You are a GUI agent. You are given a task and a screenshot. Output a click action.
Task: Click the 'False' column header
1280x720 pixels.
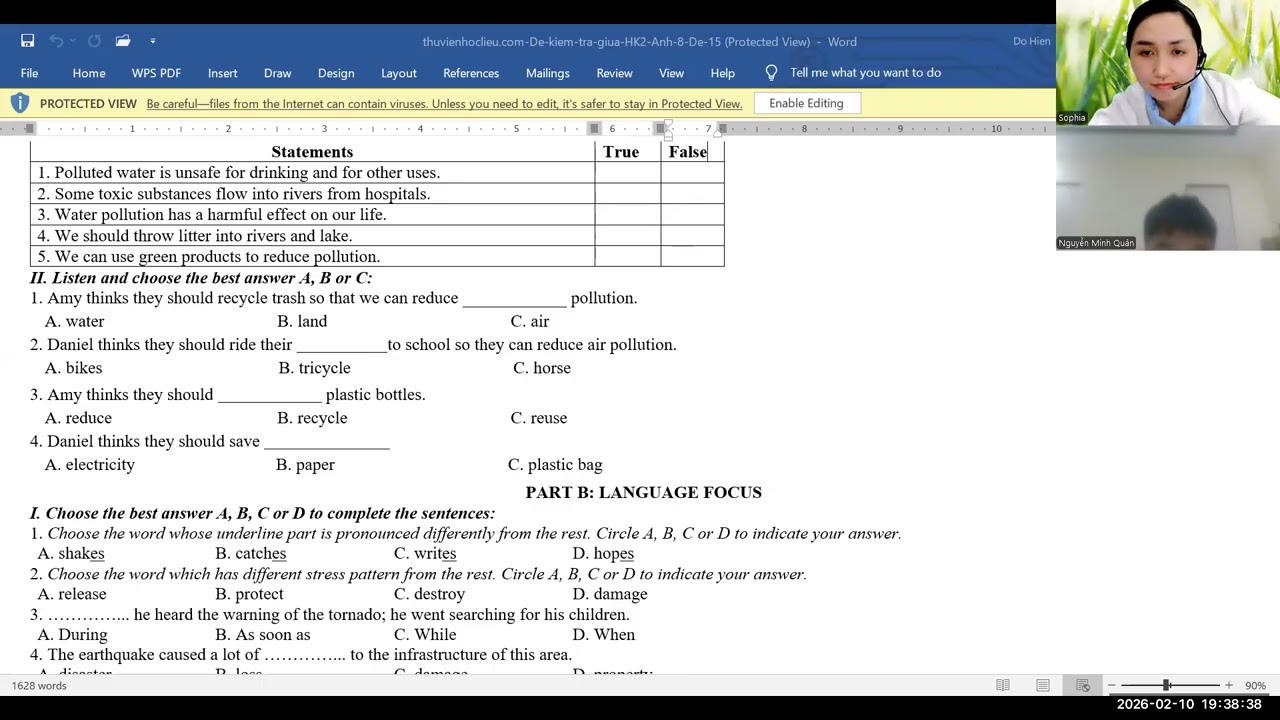(688, 152)
